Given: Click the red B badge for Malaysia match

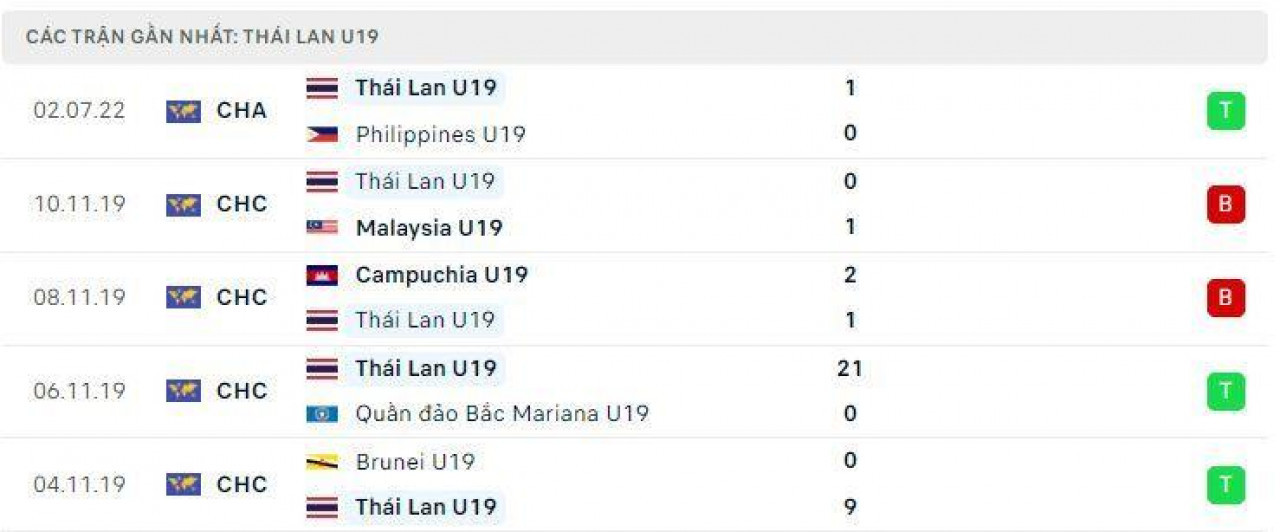Looking at the screenshot, I should tap(1225, 205).
